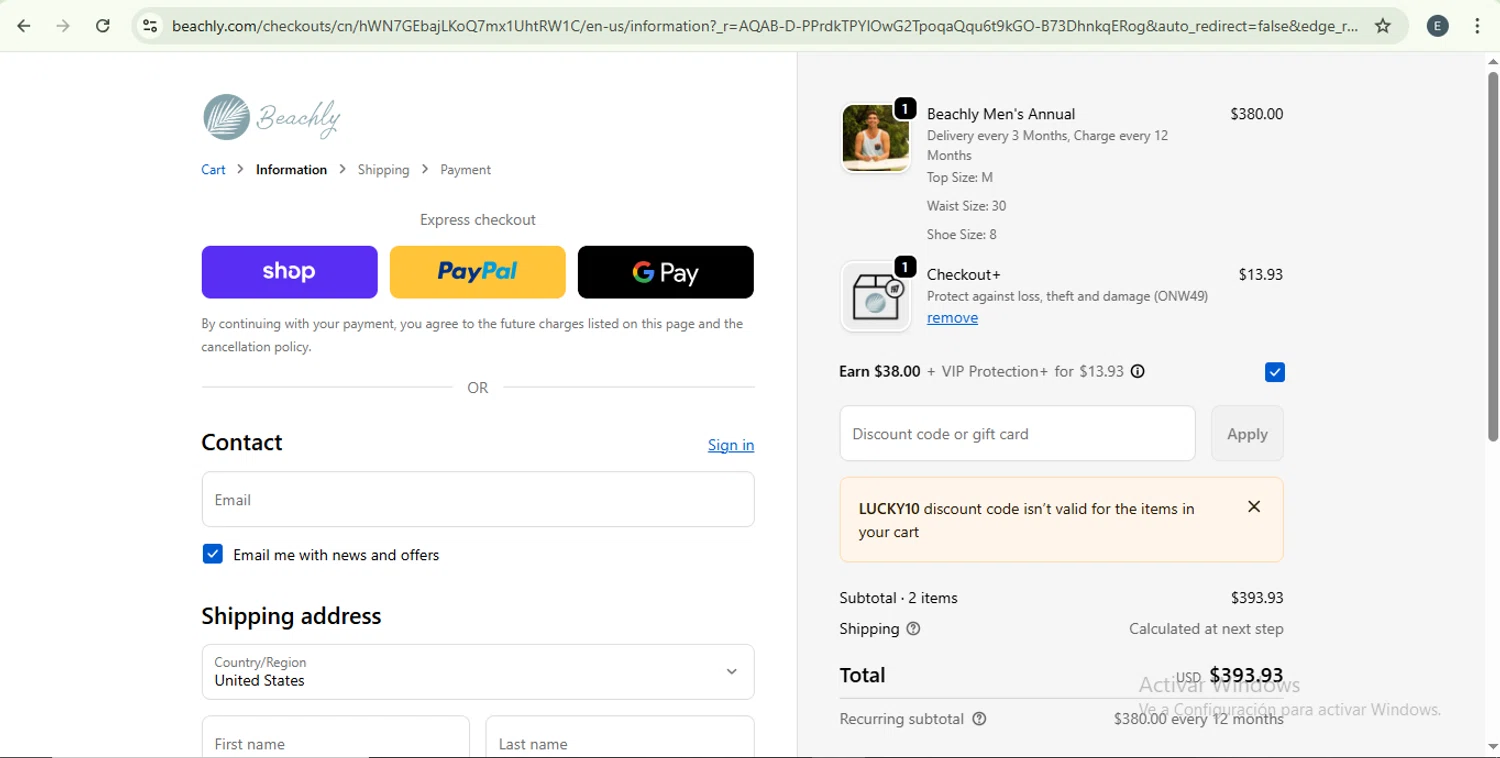Click the browser forward arrow
The image size is (1500, 758).
(63, 26)
